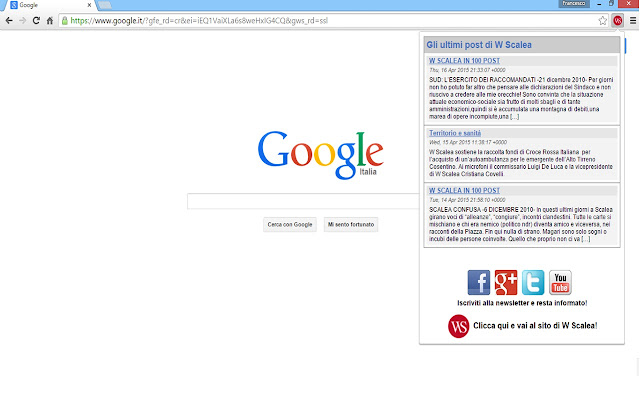The height and width of the screenshot is (400, 640).
Task: Restore down the Chrome window
Action: pyautogui.click(x=611, y=3)
